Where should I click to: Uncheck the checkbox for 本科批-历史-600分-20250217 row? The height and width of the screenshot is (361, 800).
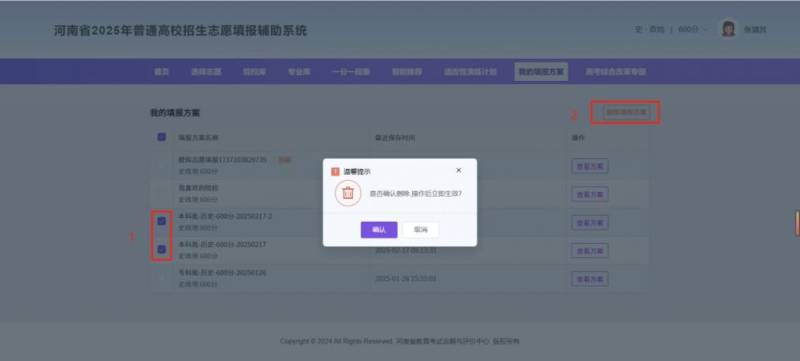161,249
